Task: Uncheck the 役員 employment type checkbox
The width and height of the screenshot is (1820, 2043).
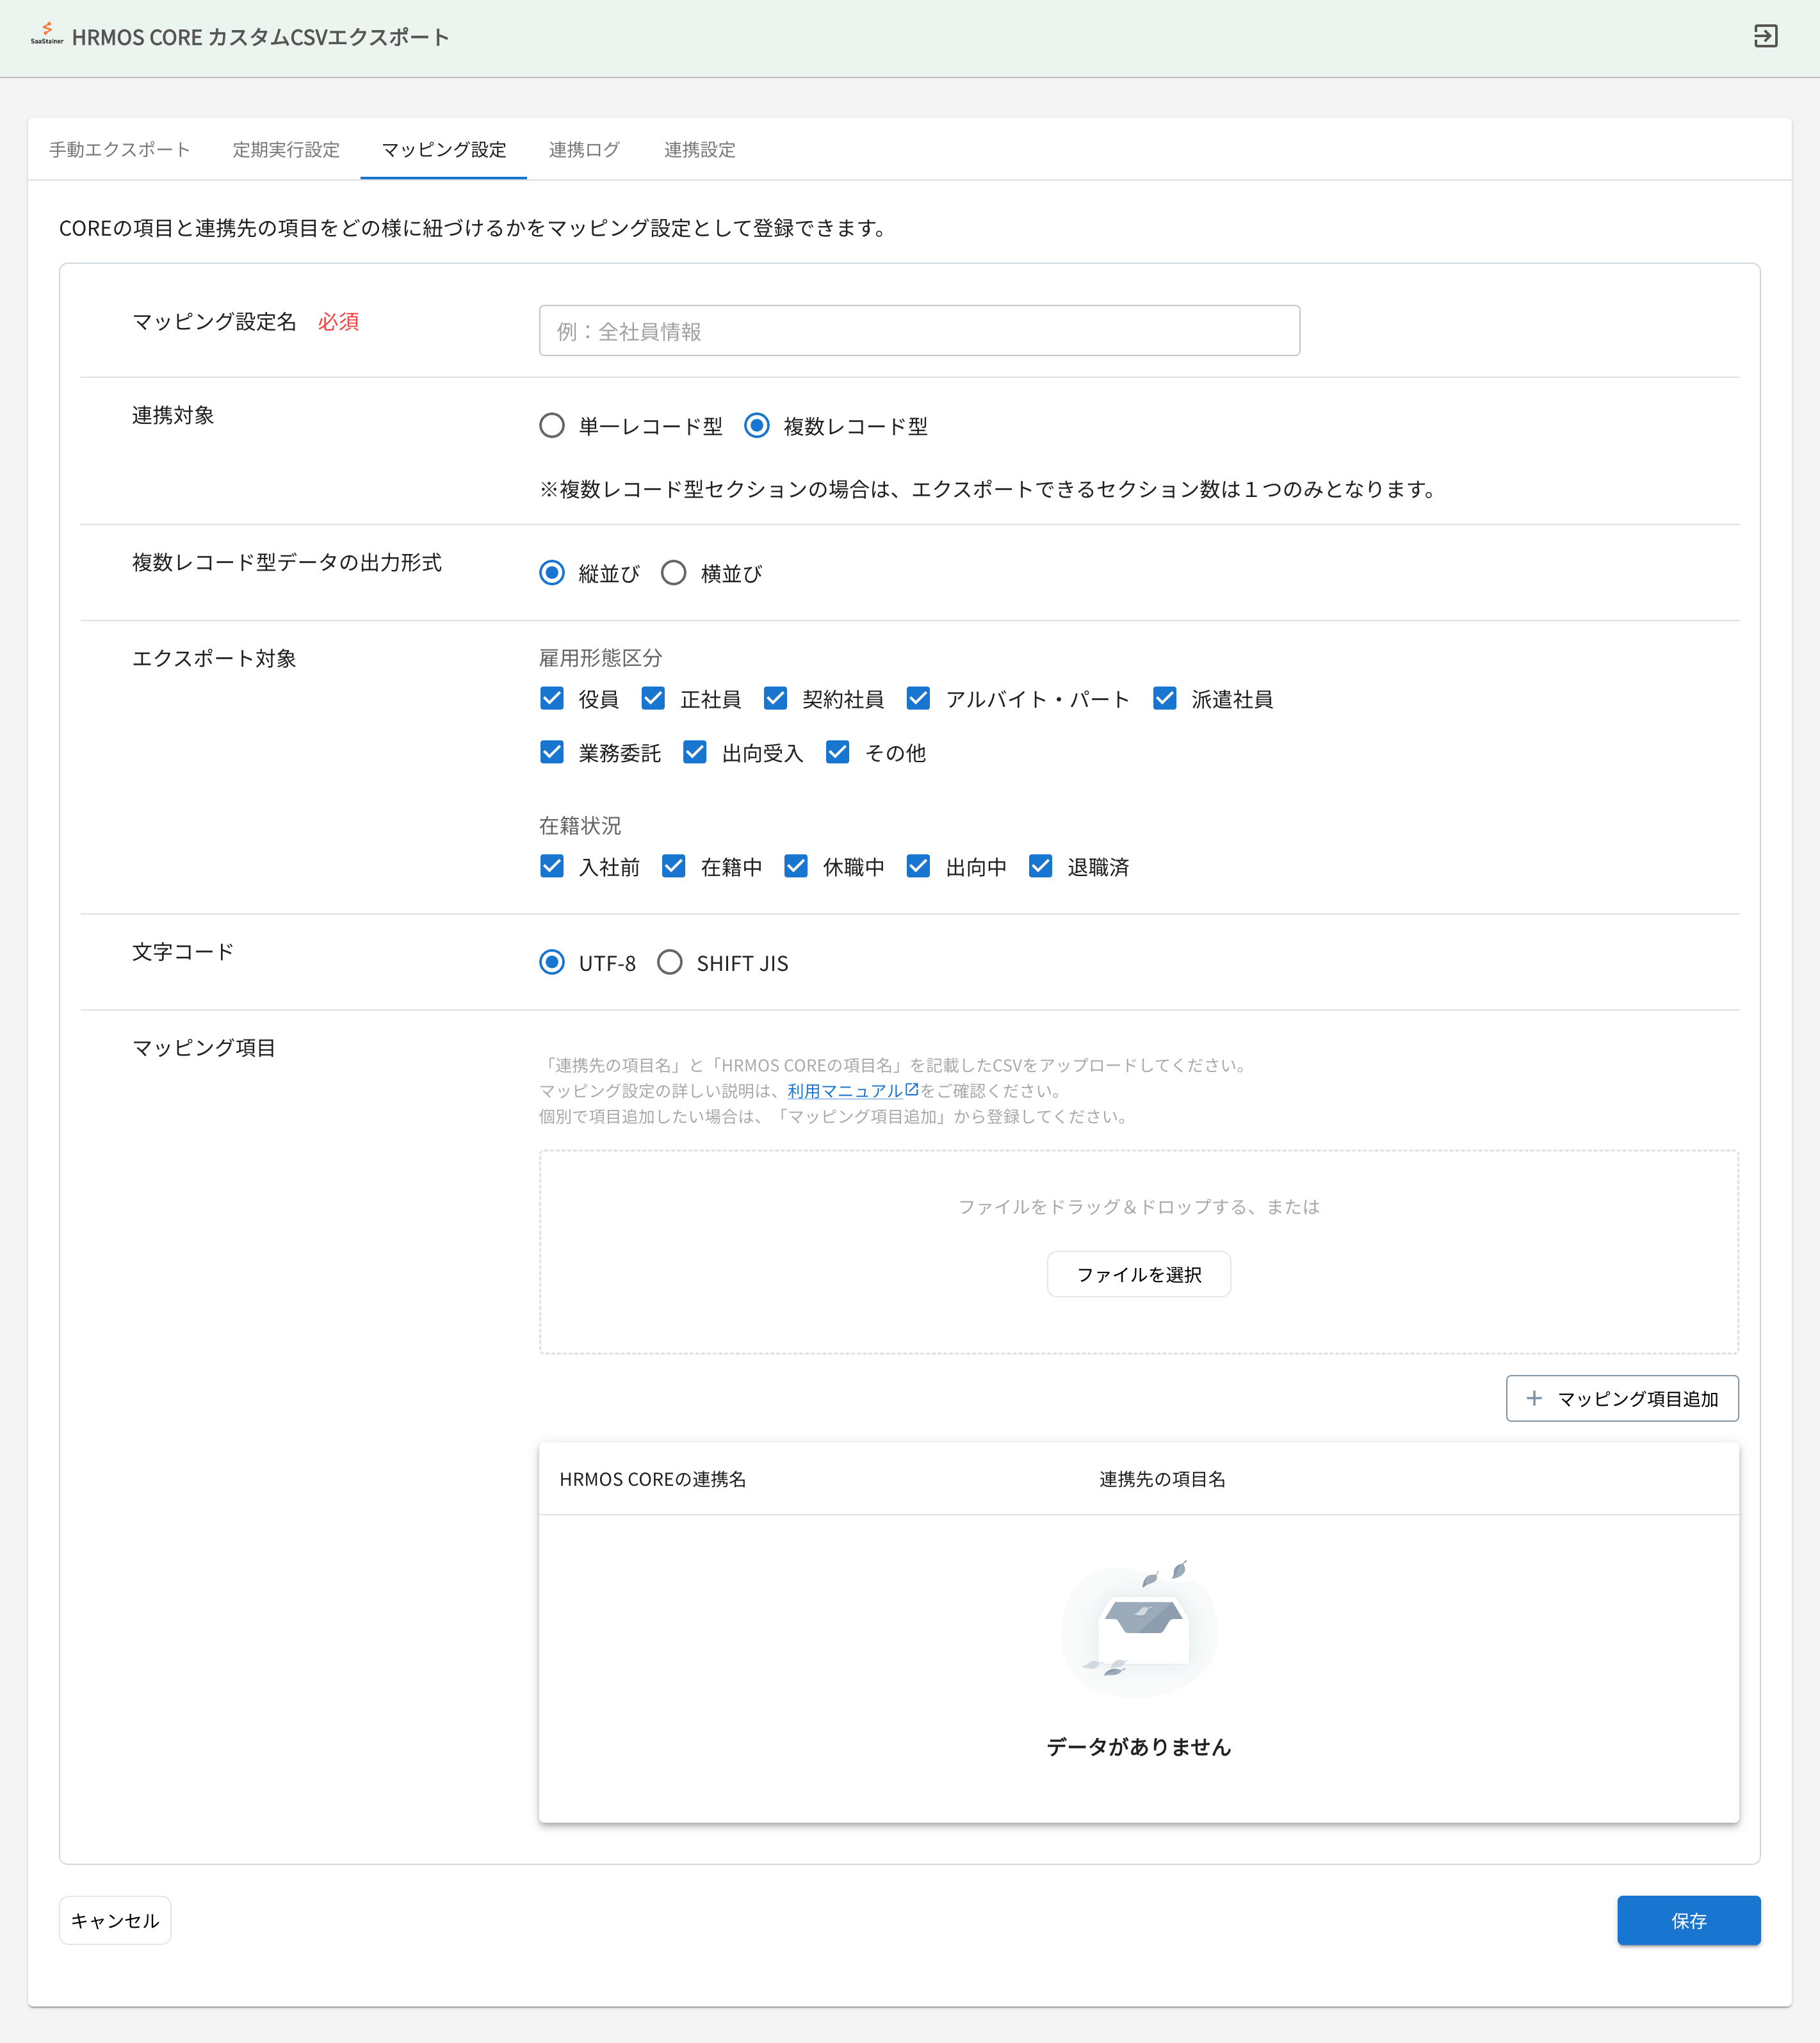Action: click(552, 698)
